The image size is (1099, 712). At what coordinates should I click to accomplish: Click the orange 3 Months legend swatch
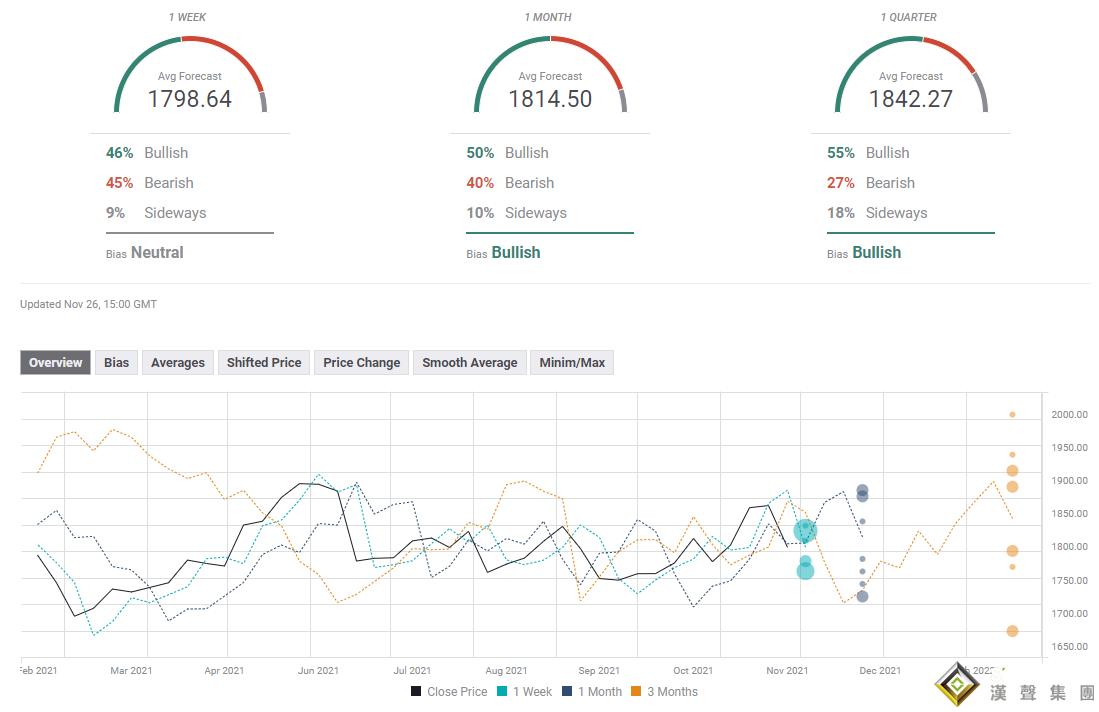tap(636, 692)
